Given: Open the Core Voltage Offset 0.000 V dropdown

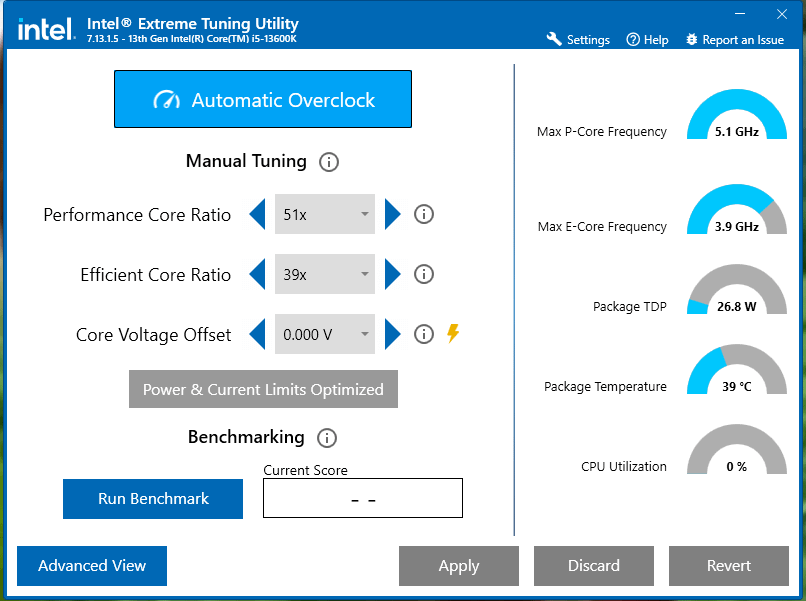Looking at the screenshot, I should click(x=325, y=334).
